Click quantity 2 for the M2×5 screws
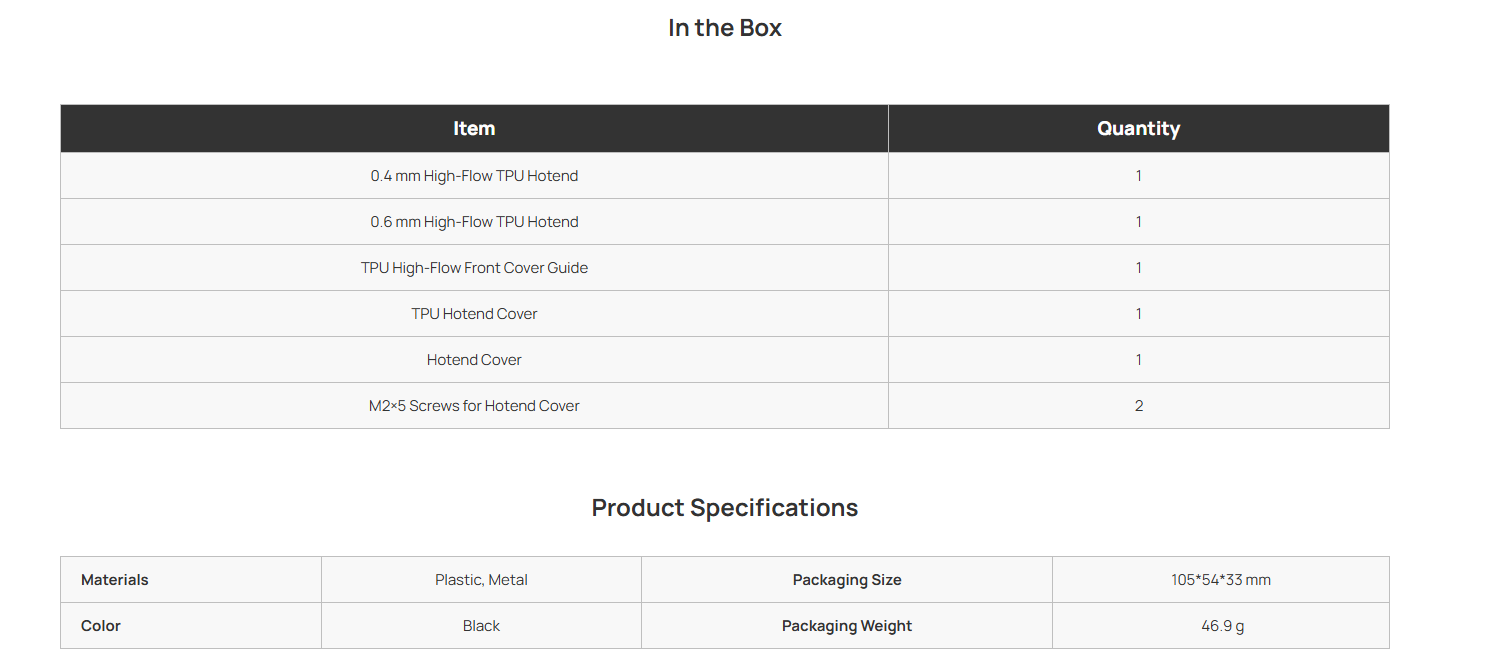This screenshot has width=1509, height=658. 1138,405
